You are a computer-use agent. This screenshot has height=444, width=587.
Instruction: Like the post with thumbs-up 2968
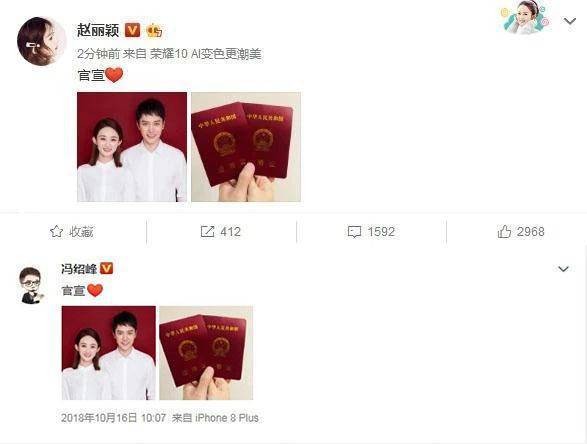point(504,232)
